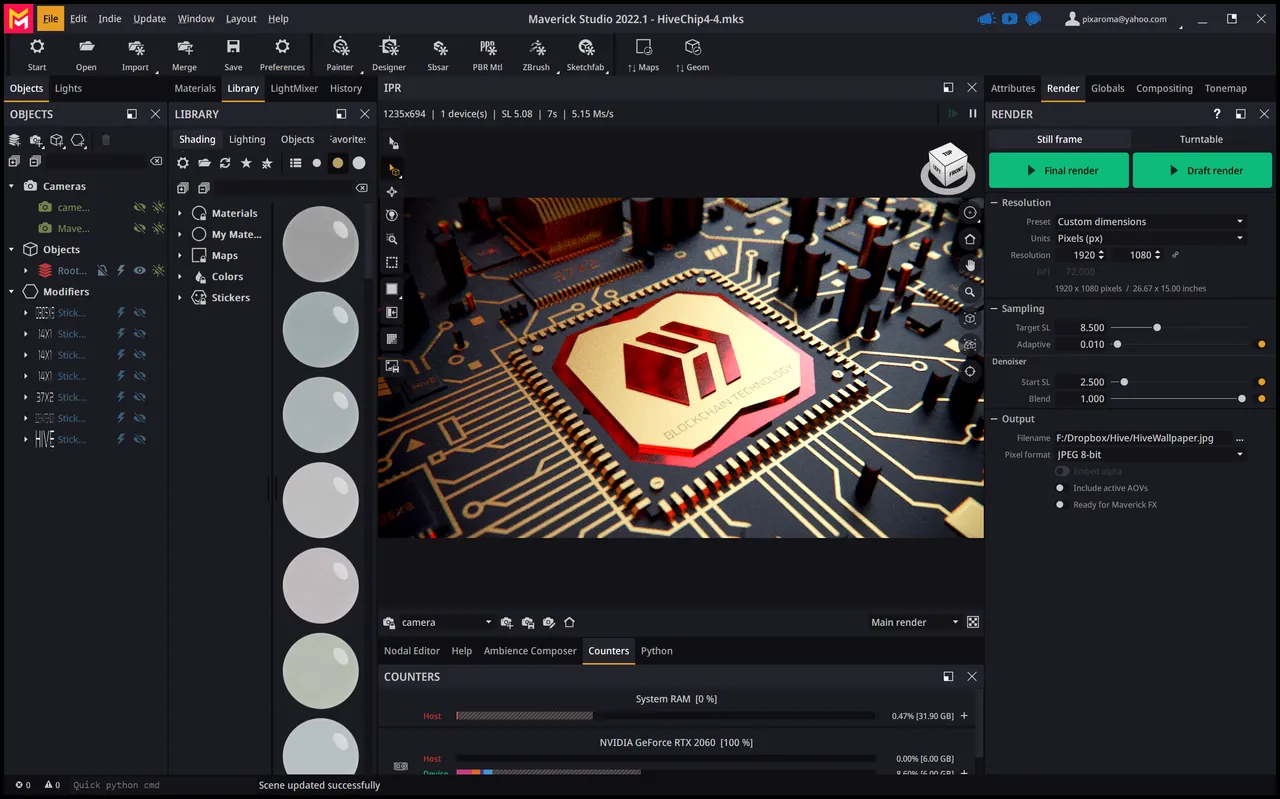Click the Geom toolbar icon
This screenshot has height=799, width=1280.
692,47
